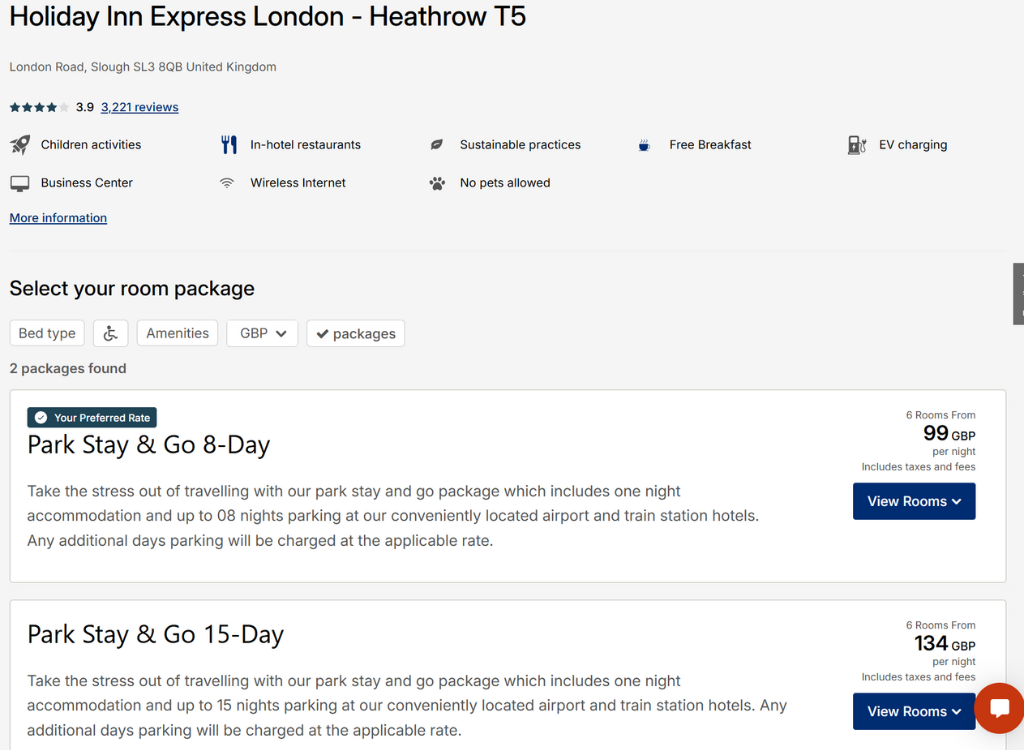Viewport: 1024px width, 750px height.
Task: Click the Children activities rocket icon
Action: coord(20,145)
